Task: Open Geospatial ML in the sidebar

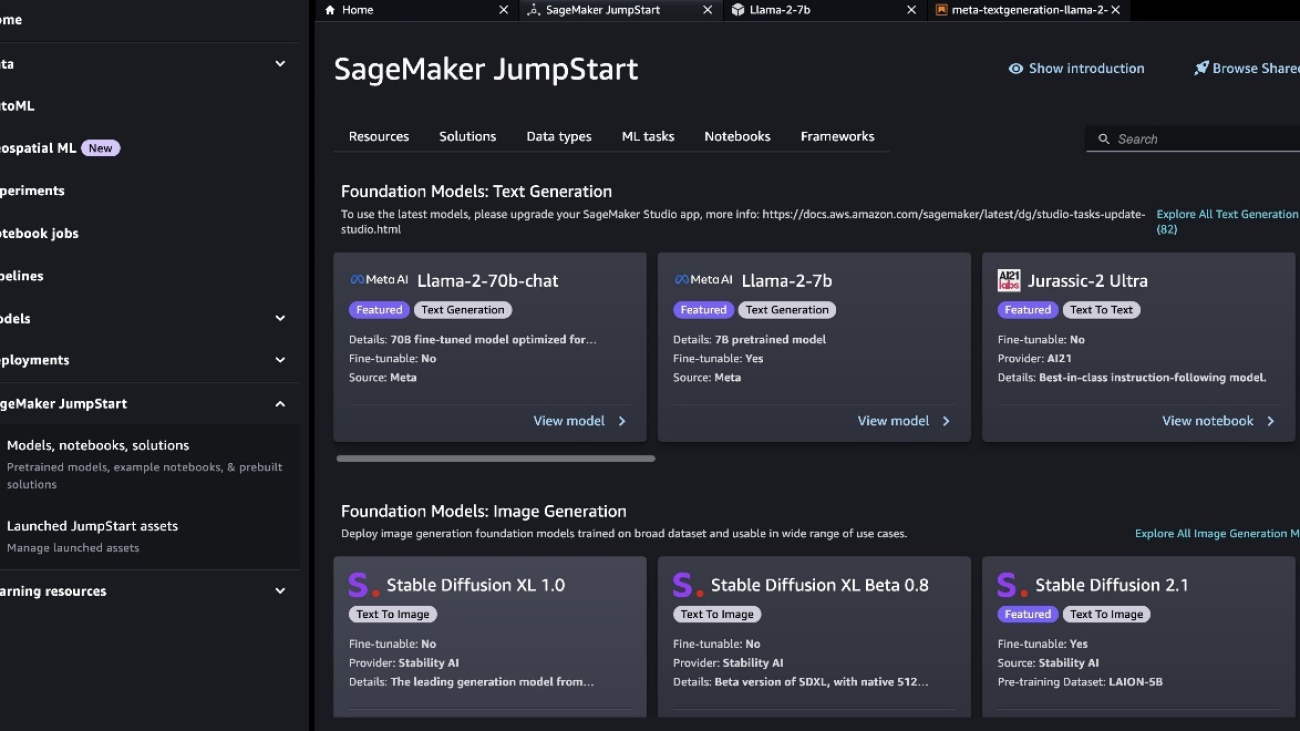Action: pos(38,148)
